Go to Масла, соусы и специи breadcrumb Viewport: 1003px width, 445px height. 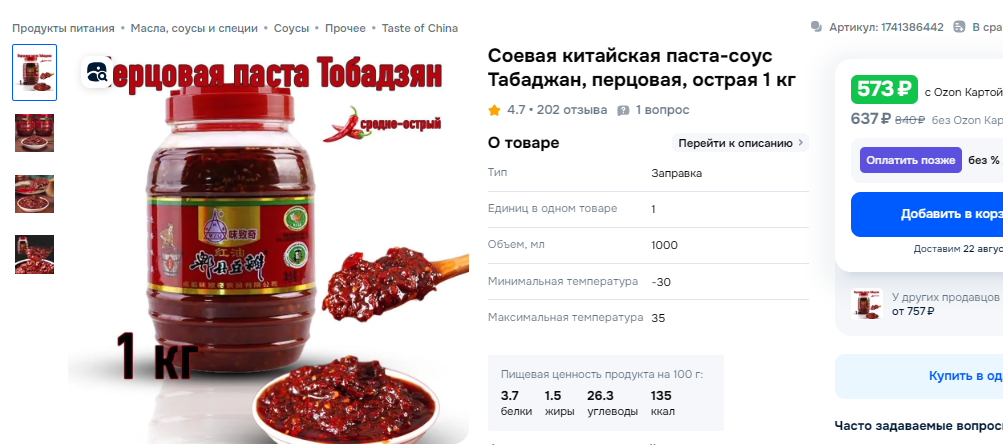(194, 28)
